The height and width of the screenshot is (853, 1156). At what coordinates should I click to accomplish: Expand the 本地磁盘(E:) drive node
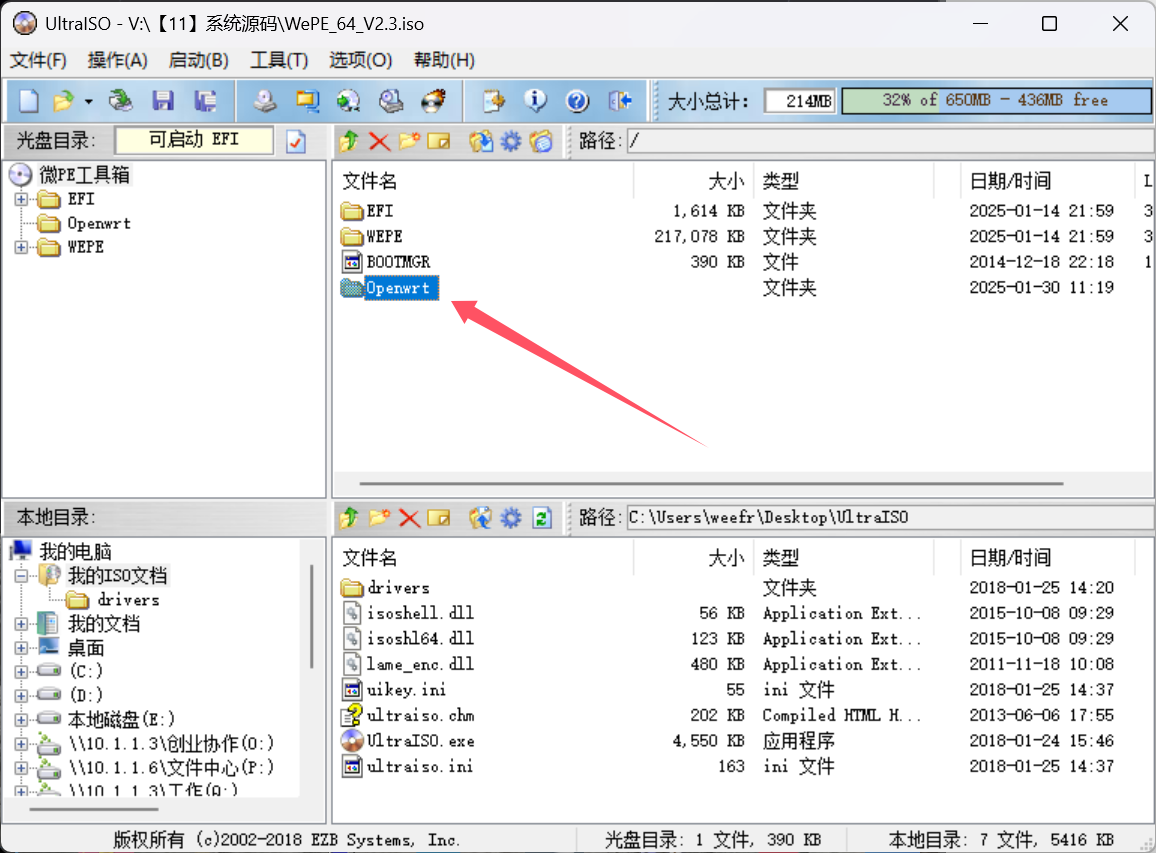[21, 720]
